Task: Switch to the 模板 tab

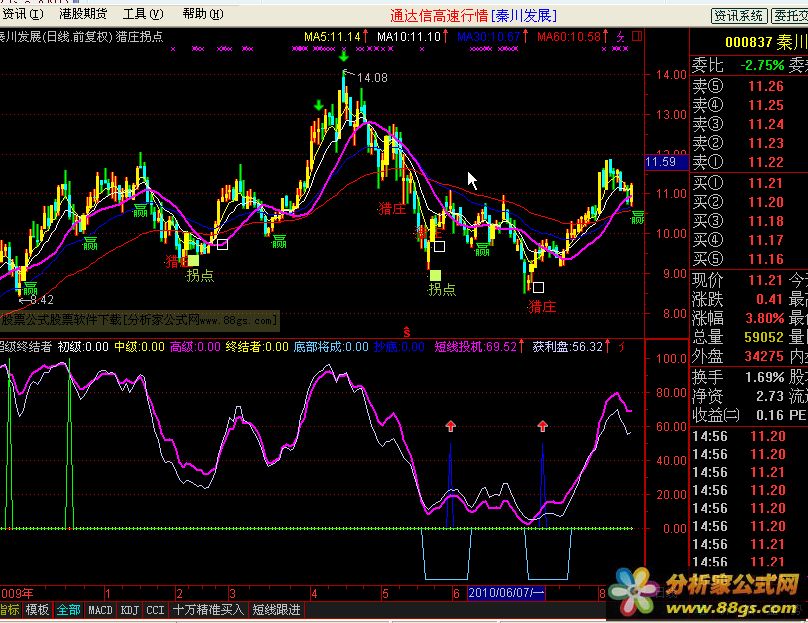Action: pyautogui.click(x=37, y=610)
